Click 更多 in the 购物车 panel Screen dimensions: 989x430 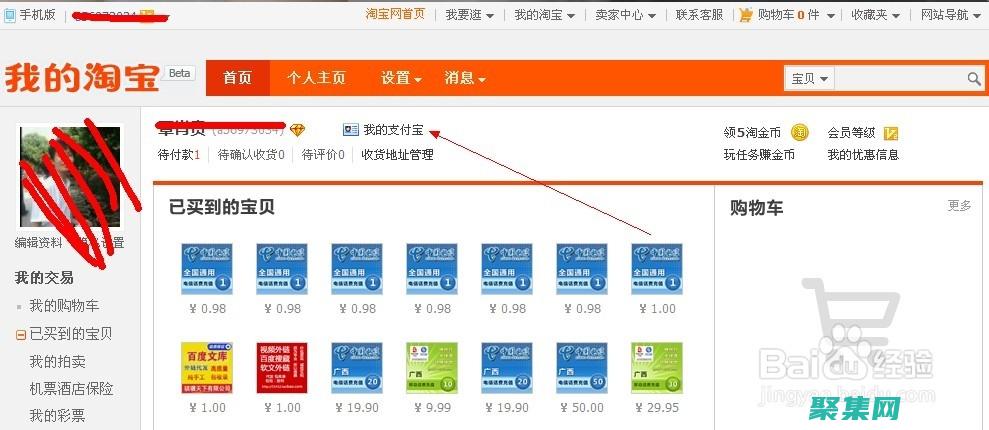(959, 206)
